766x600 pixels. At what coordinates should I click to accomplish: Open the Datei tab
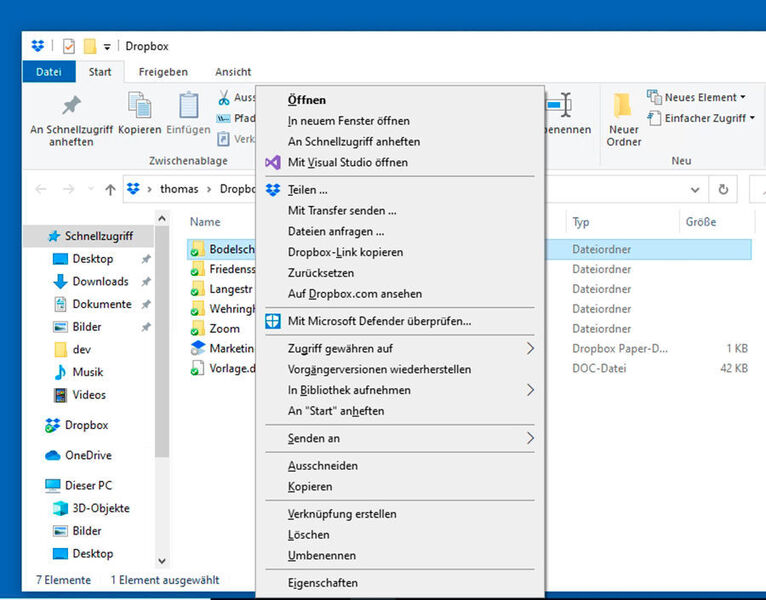point(49,72)
